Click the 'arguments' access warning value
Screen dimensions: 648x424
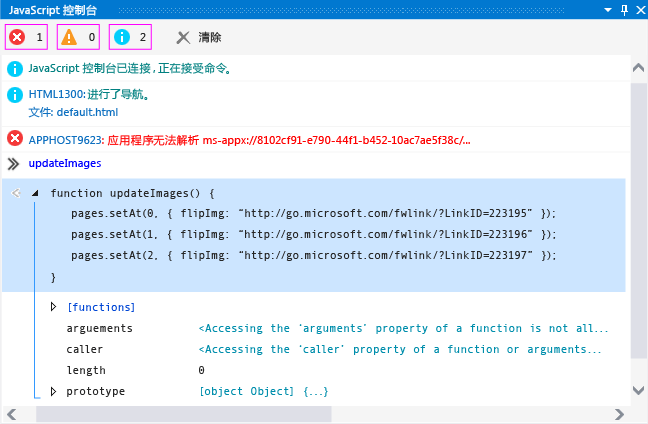coord(403,328)
